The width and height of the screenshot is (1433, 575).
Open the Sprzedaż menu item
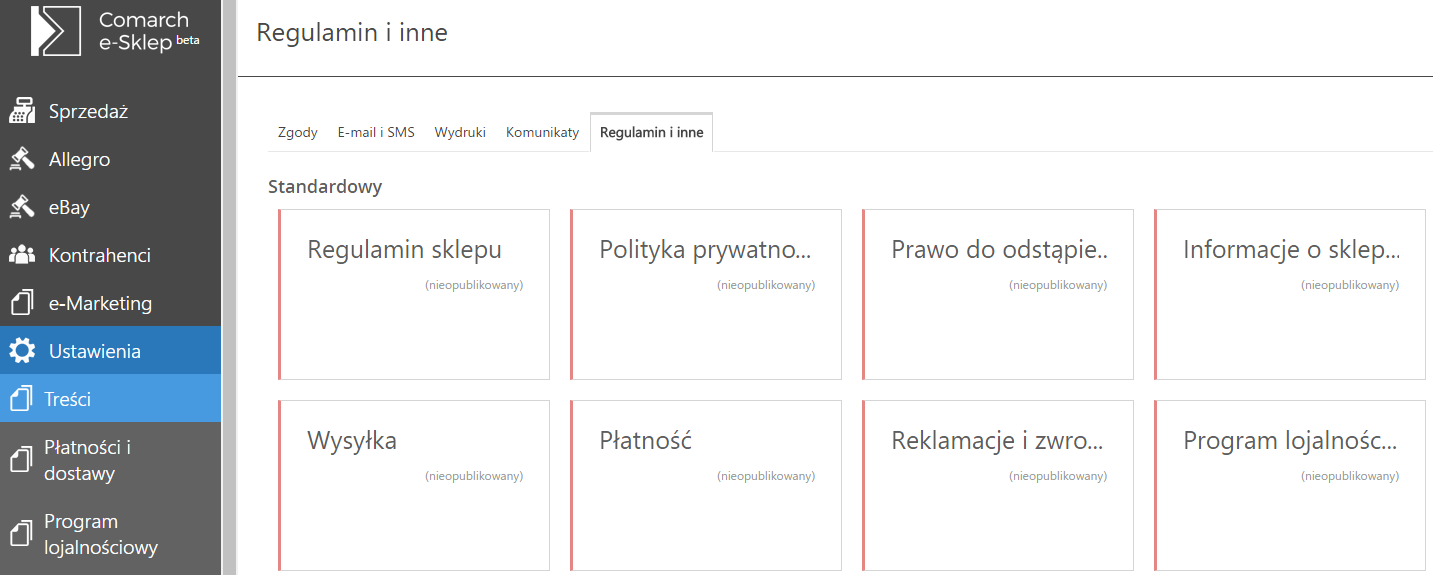click(x=110, y=112)
